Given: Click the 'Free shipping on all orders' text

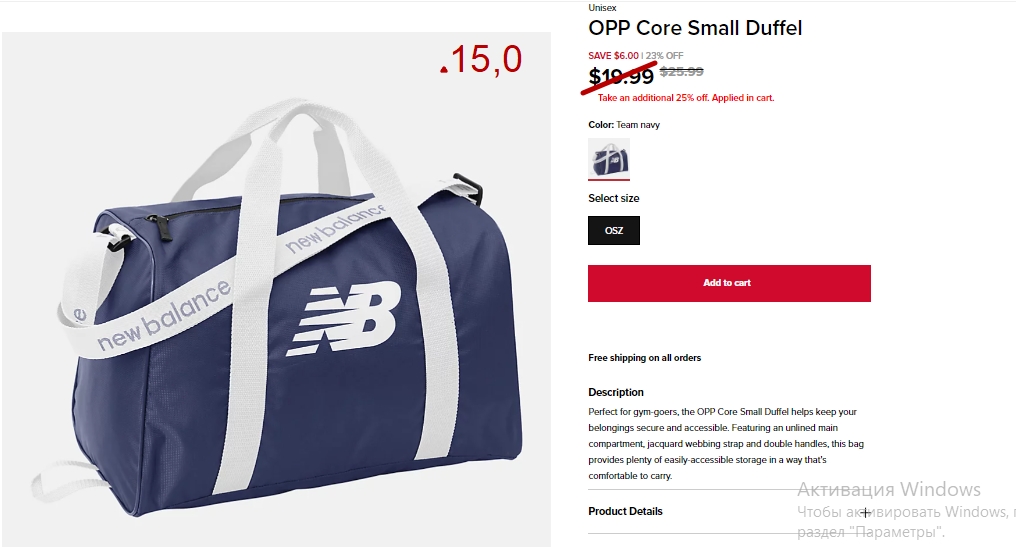Looking at the screenshot, I should [x=645, y=358].
